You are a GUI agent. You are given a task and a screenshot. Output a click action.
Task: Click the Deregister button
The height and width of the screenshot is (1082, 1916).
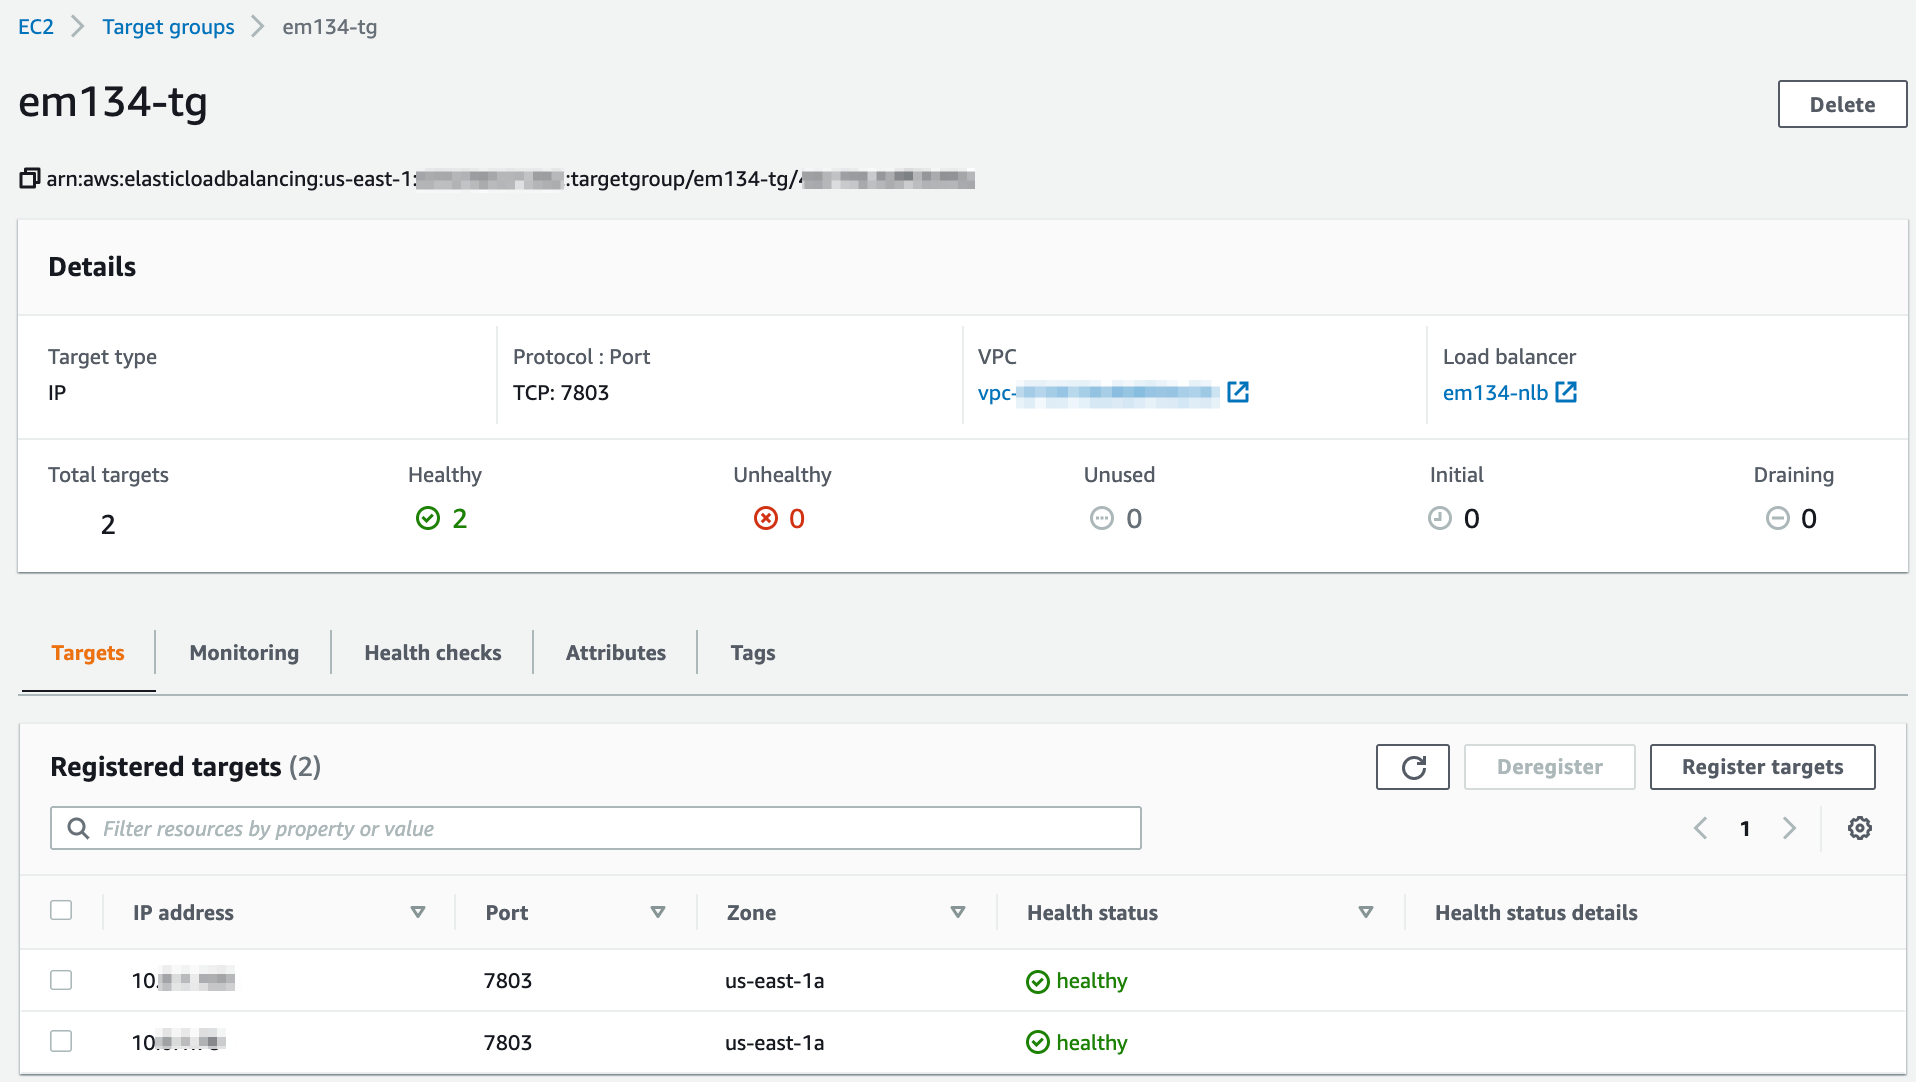1549,767
